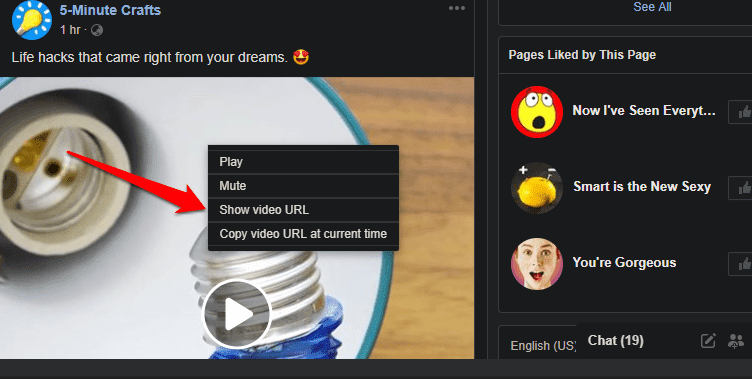Open Now I've Seen Everything page avatar

(537, 112)
